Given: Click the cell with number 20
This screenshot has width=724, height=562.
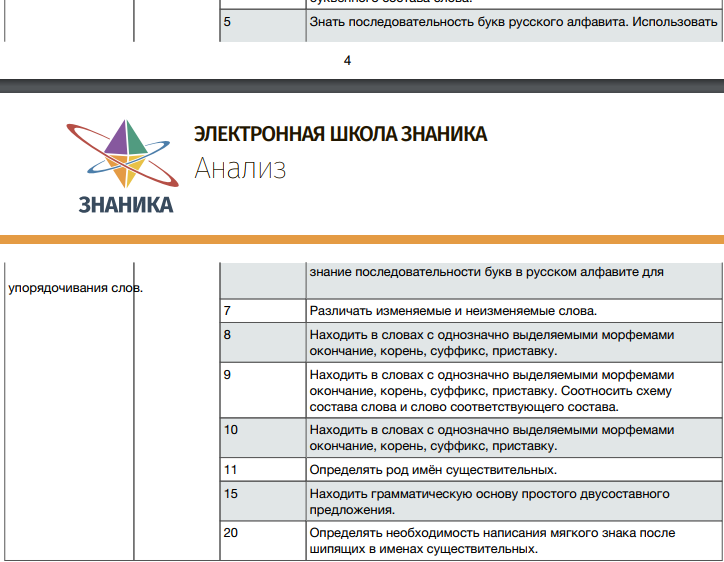Looking at the screenshot, I should coord(263,541).
